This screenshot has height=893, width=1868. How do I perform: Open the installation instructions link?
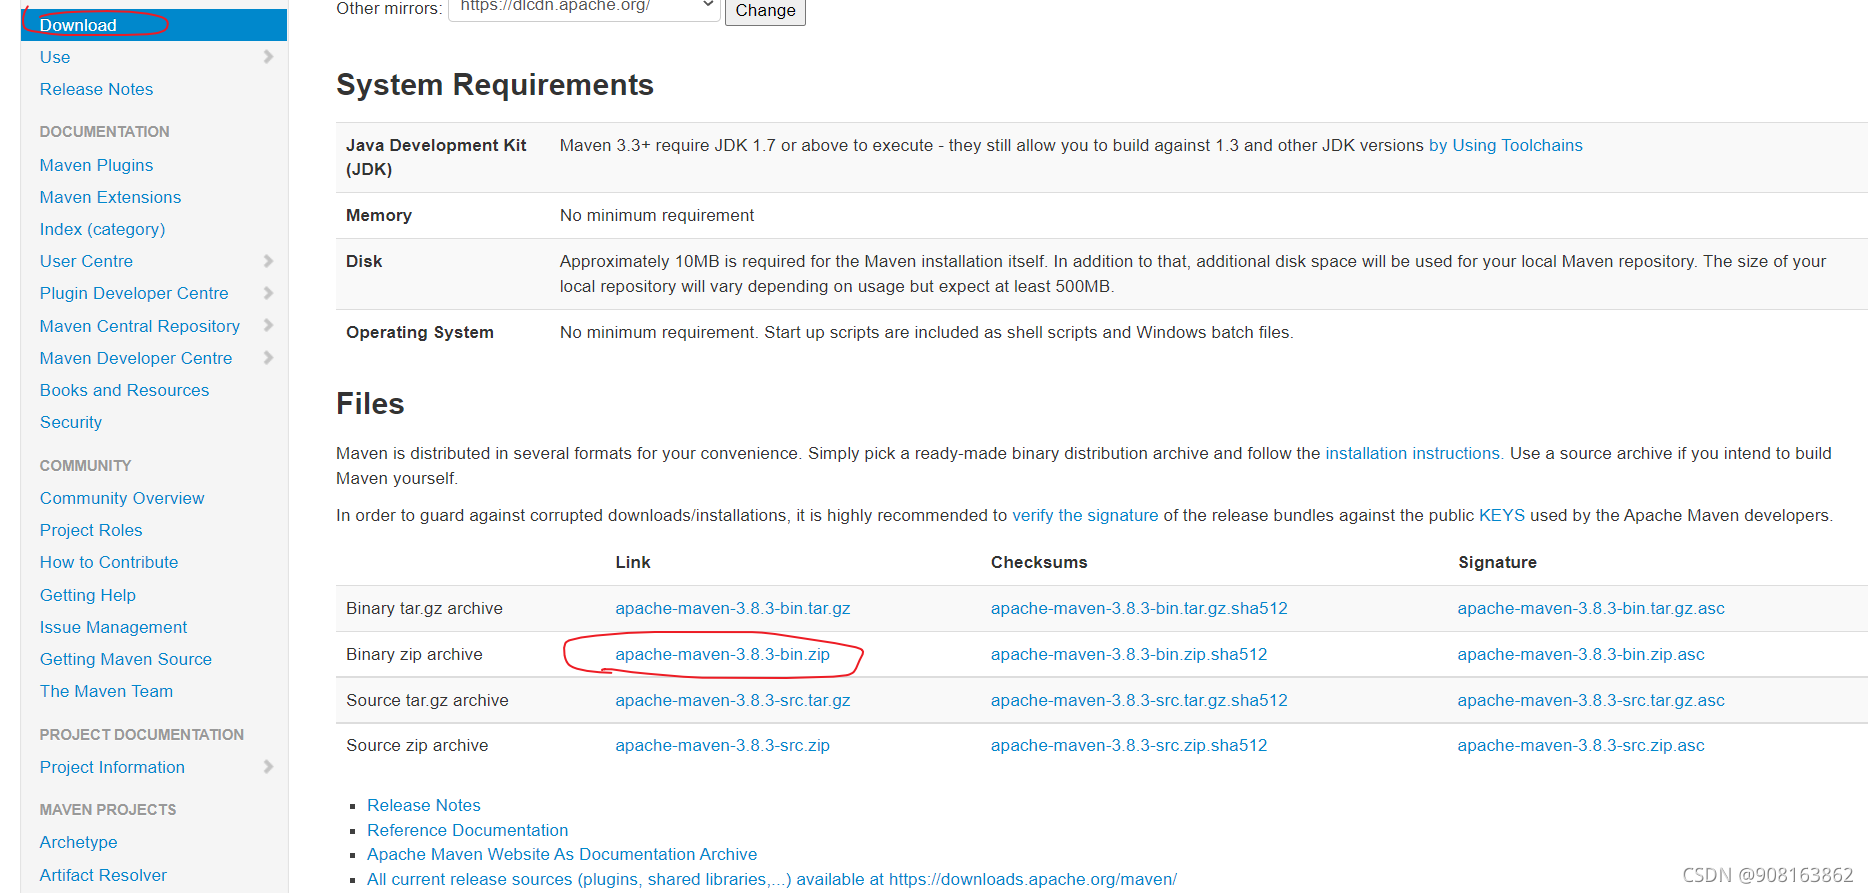[x=1413, y=453]
